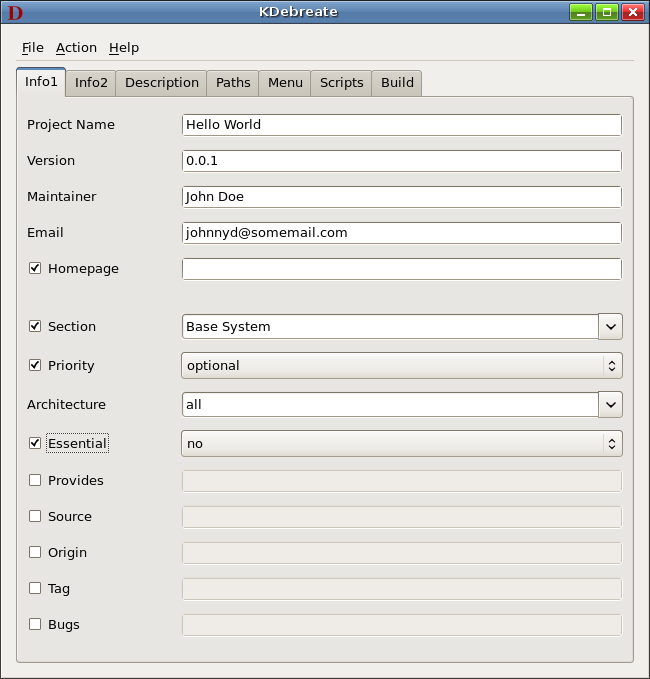
Task: Maximize the KDebreate window
Action: tap(607, 12)
